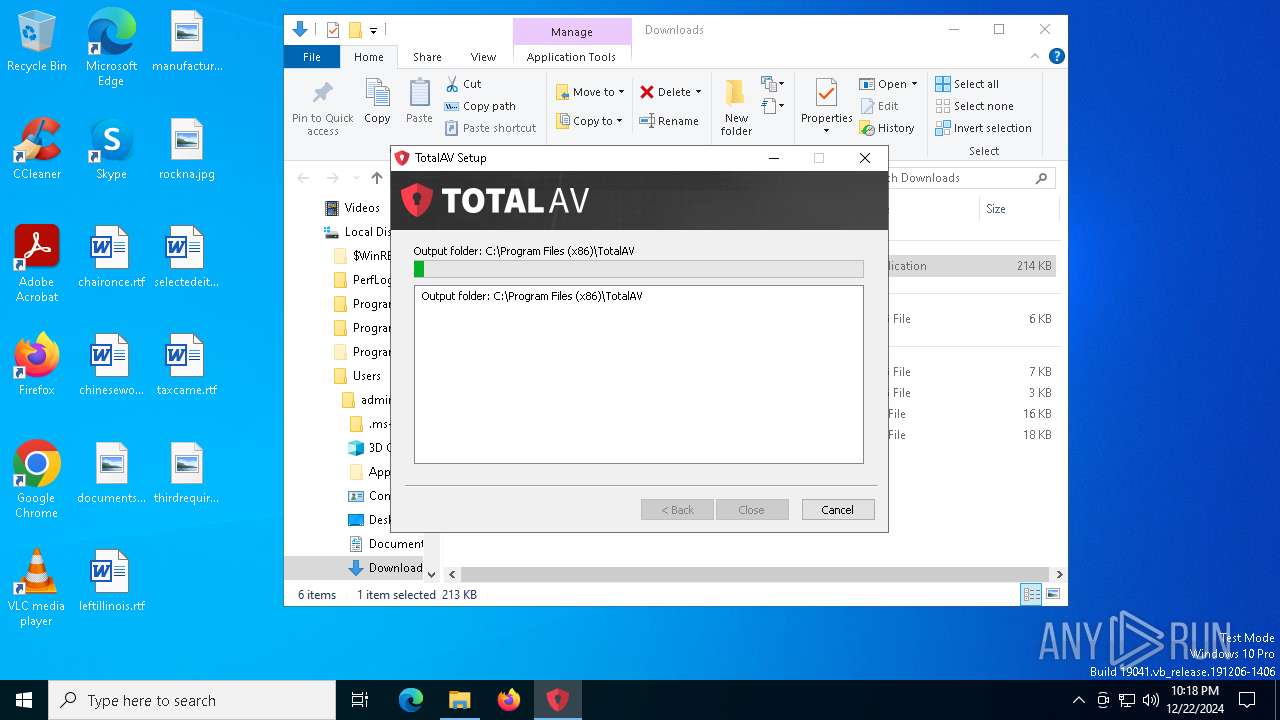Select the manufactur... image file on desktop
This screenshot has height=720, width=1280.
coord(187,42)
